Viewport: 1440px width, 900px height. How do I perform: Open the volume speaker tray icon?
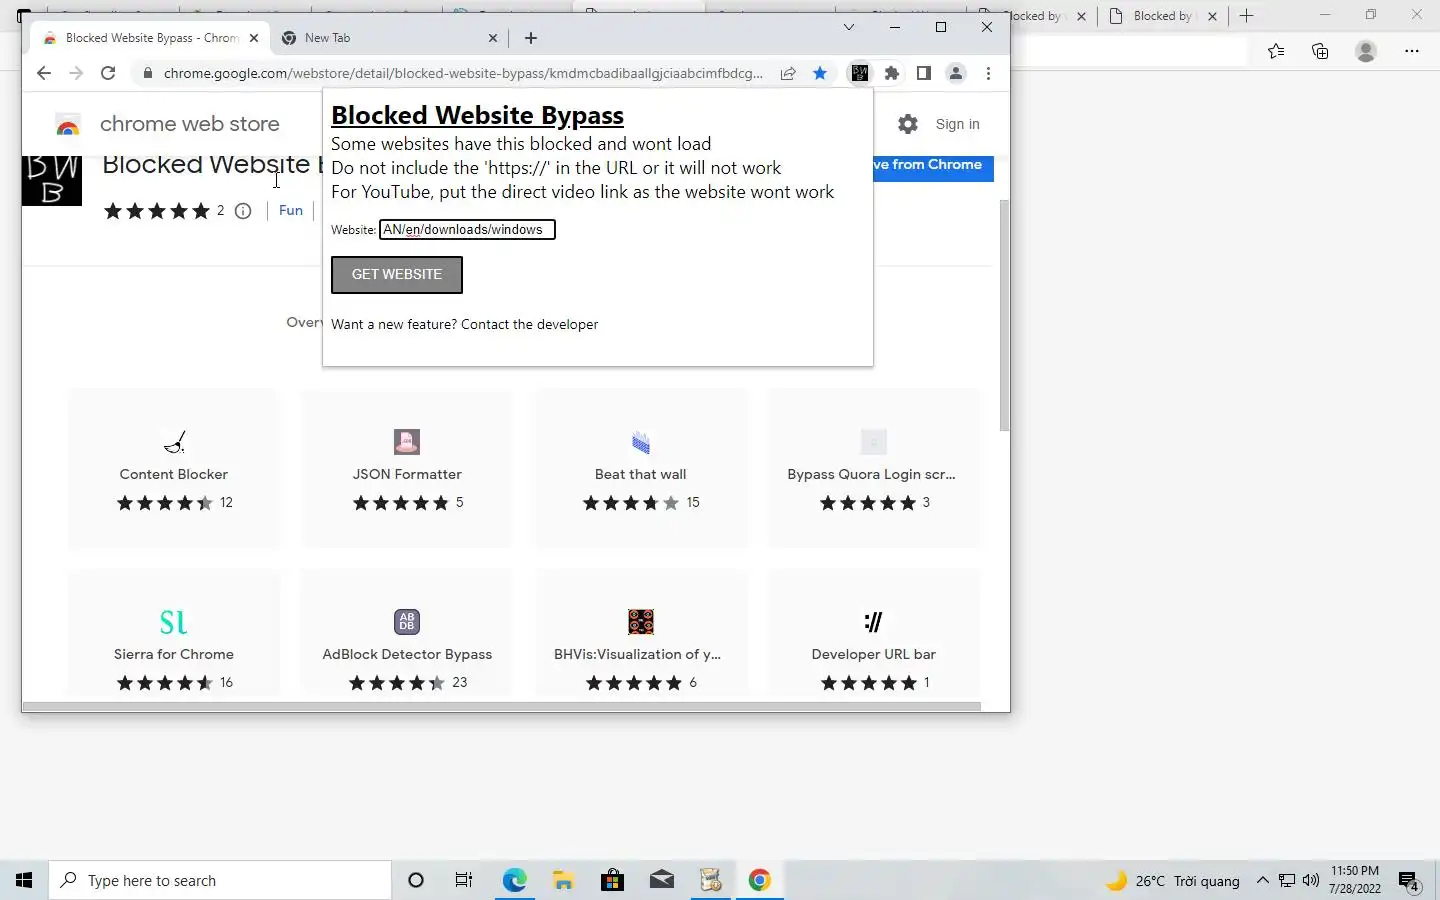1311,880
